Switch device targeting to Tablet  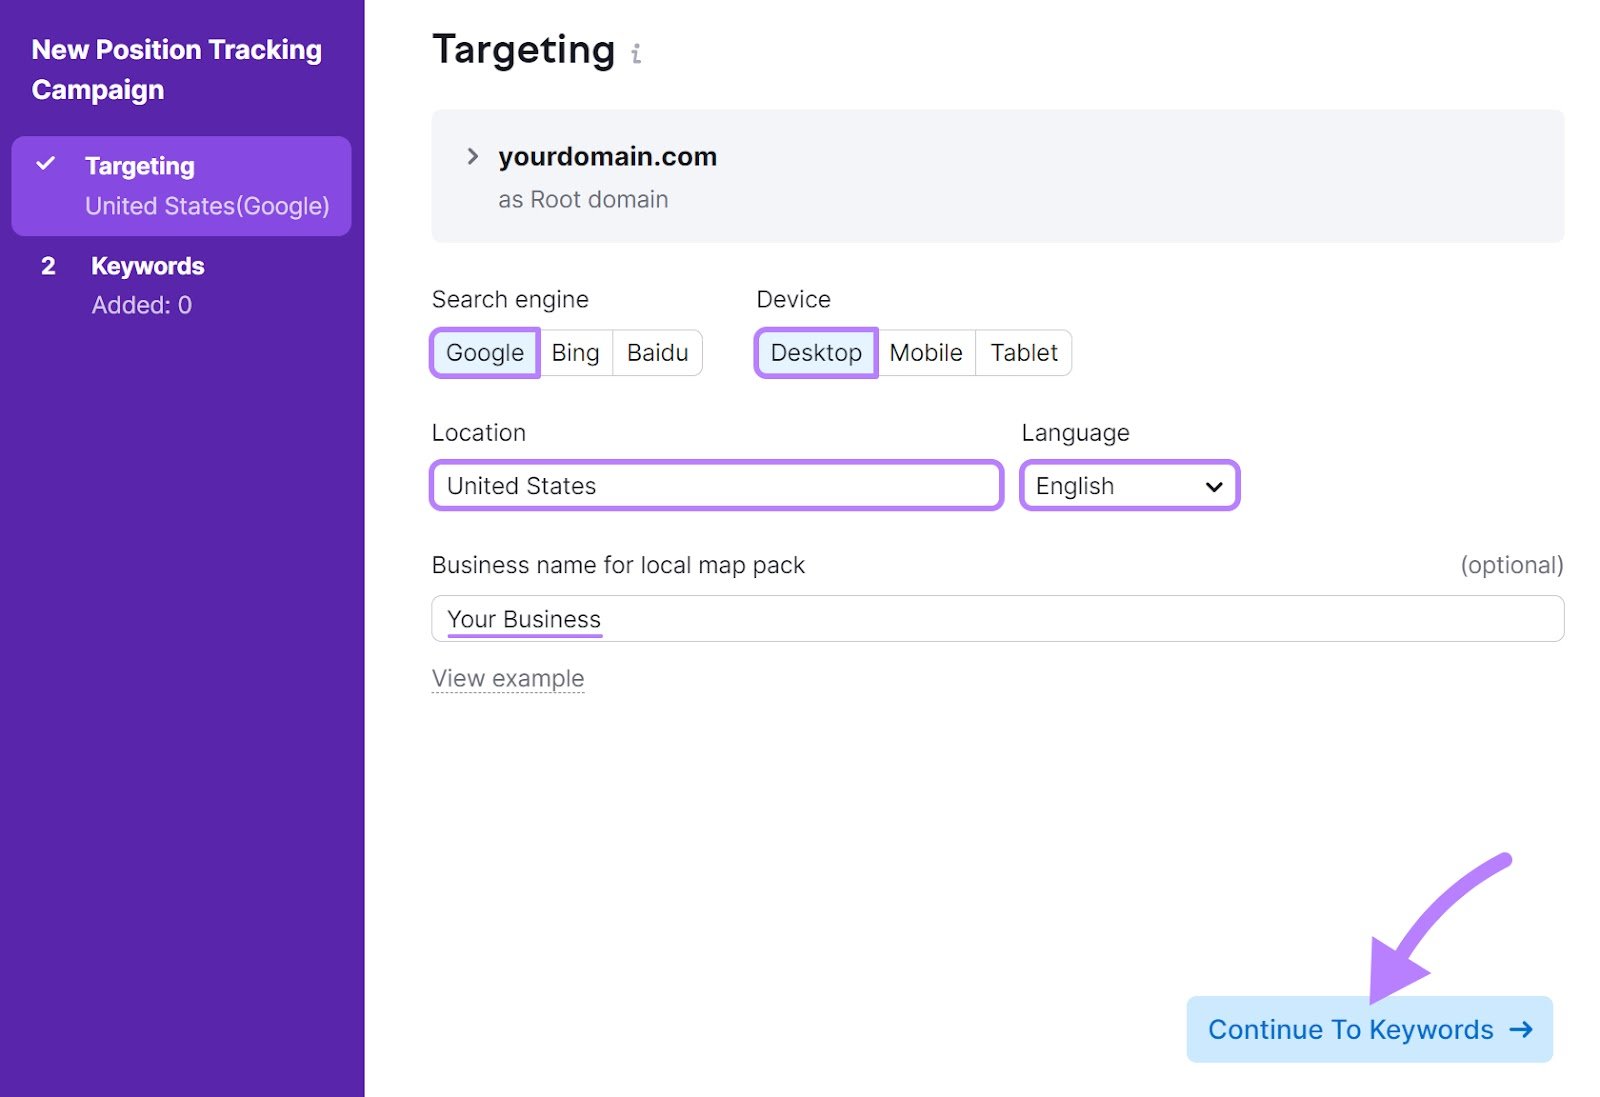(x=1023, y=352)
